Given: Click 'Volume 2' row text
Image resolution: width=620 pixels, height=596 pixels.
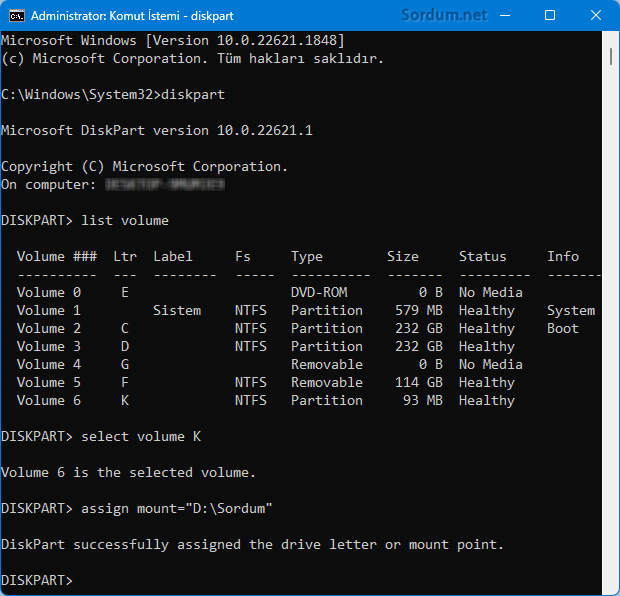Looking at the screenshot, I should point(49,328).
